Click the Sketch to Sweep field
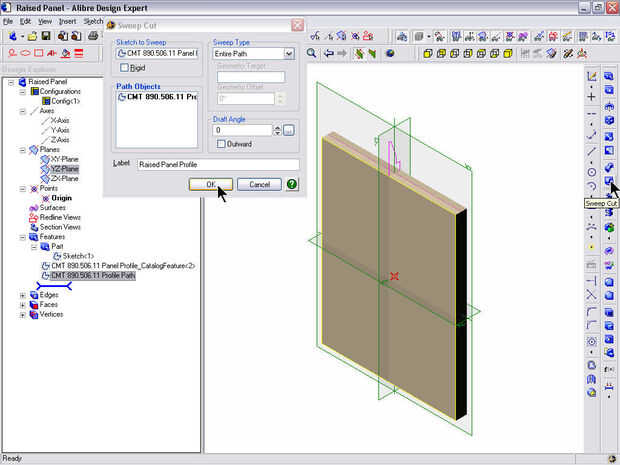Image resolution: width=620 pixels, height=465 pixels. 158,53
